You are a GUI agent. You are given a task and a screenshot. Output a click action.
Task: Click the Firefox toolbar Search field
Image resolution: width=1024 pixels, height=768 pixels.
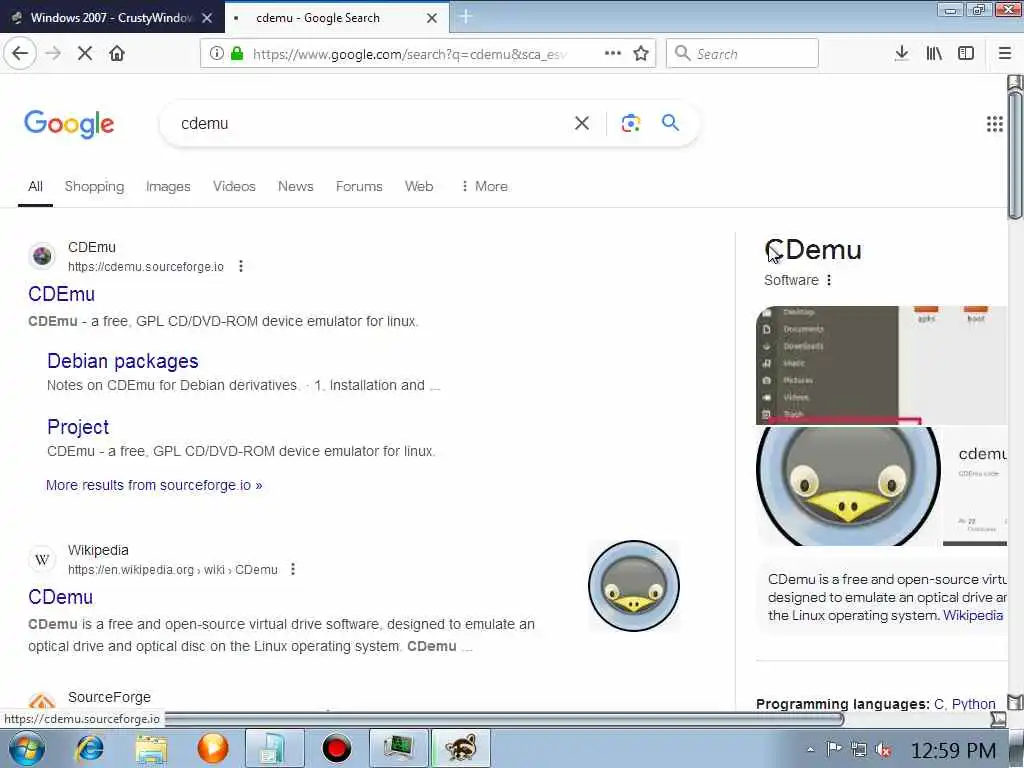tap(742, 54)
